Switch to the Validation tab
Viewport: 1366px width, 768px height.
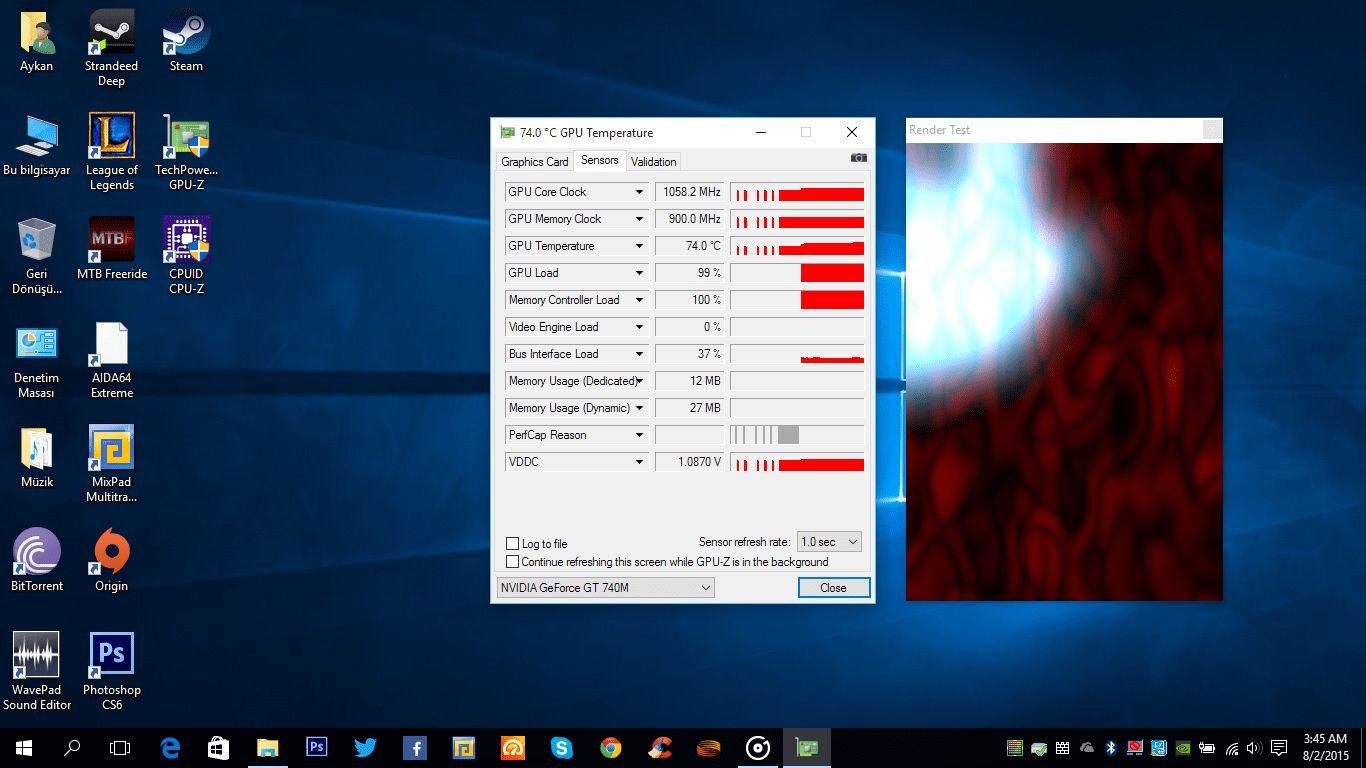tap(654, 162)
